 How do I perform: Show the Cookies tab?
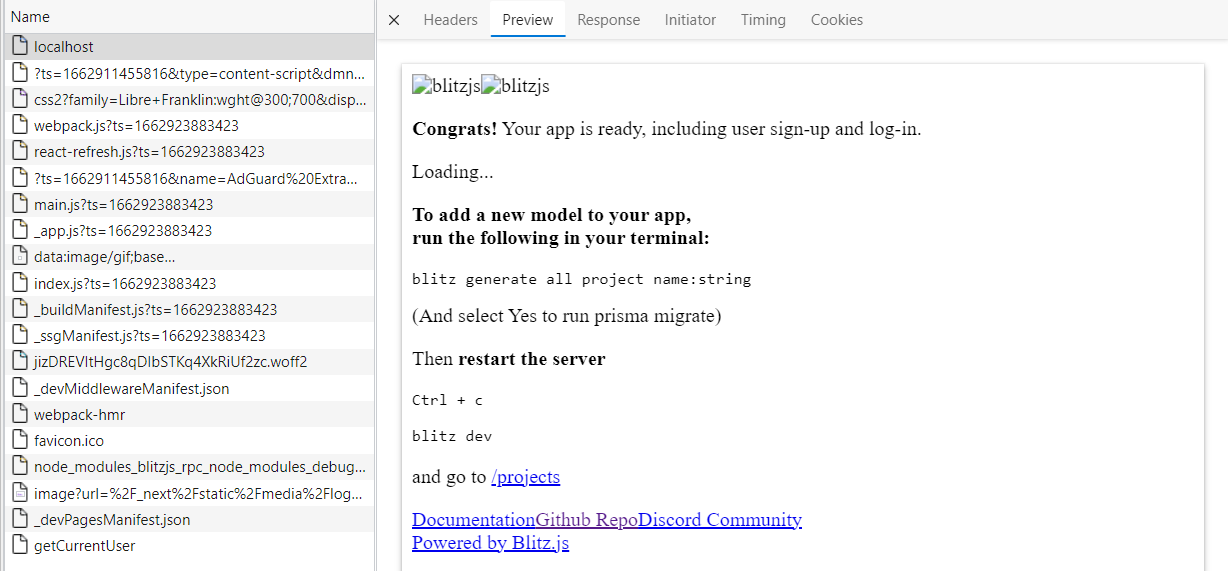[x=837, y=20]
